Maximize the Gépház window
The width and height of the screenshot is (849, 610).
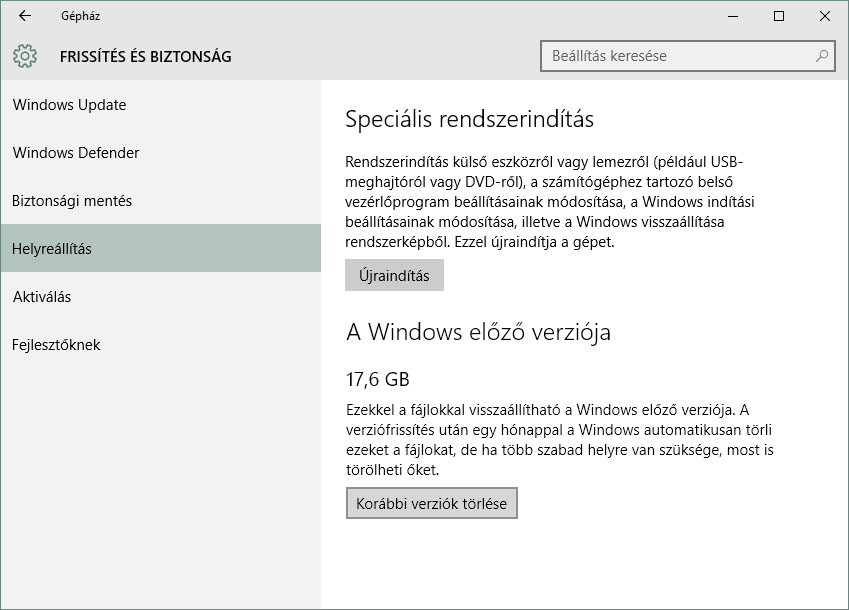tap(779, 16)
